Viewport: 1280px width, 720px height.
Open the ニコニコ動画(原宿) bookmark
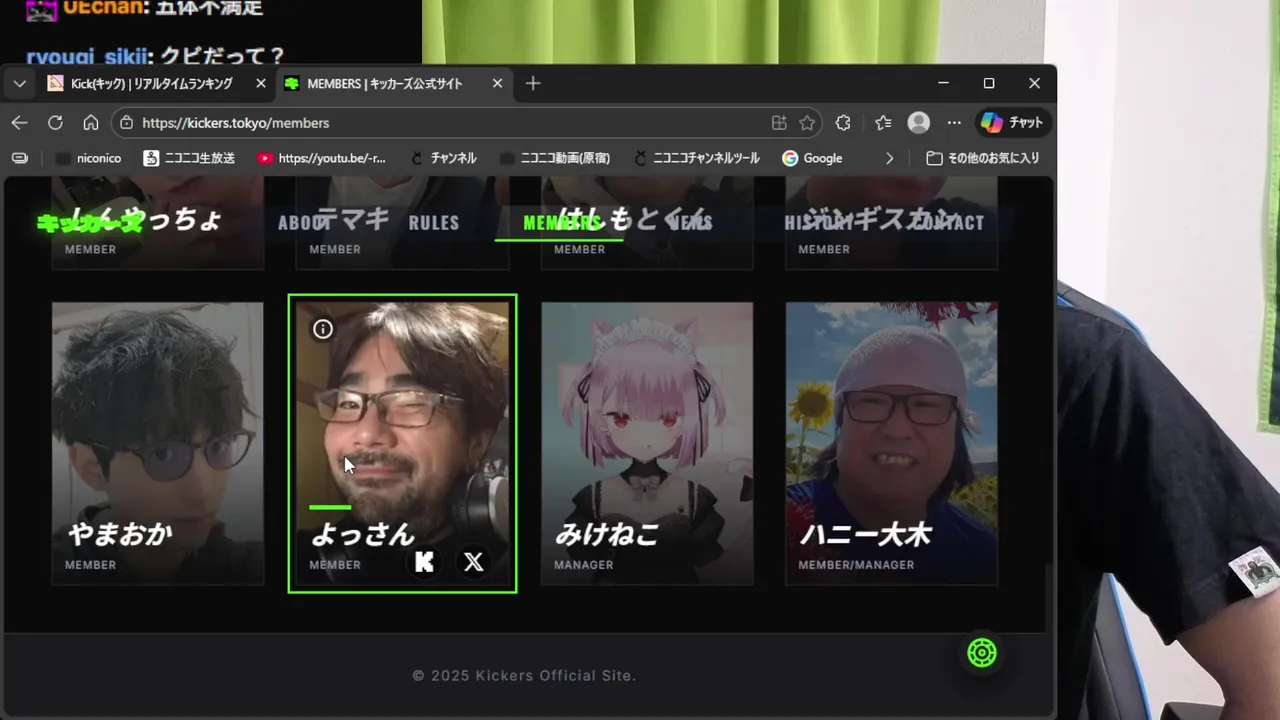click(x=554, y=158)
